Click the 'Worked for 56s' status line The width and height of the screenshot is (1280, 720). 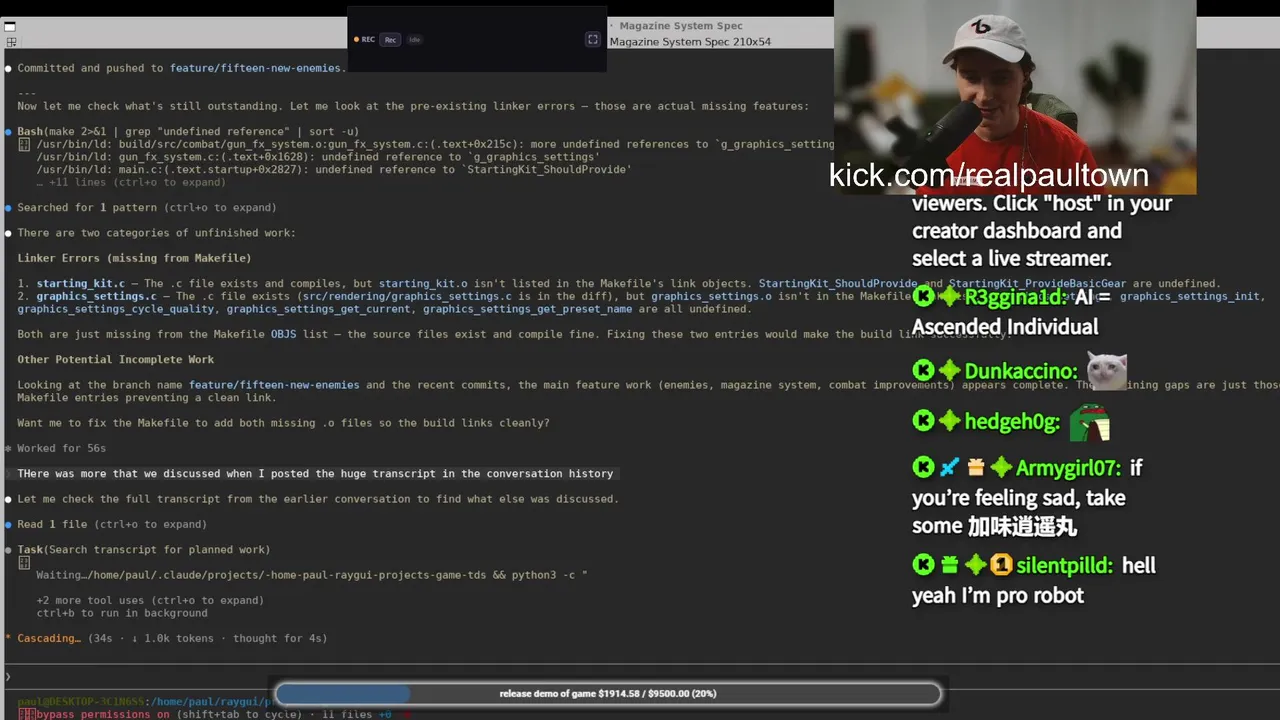click(x=61, y=448)
